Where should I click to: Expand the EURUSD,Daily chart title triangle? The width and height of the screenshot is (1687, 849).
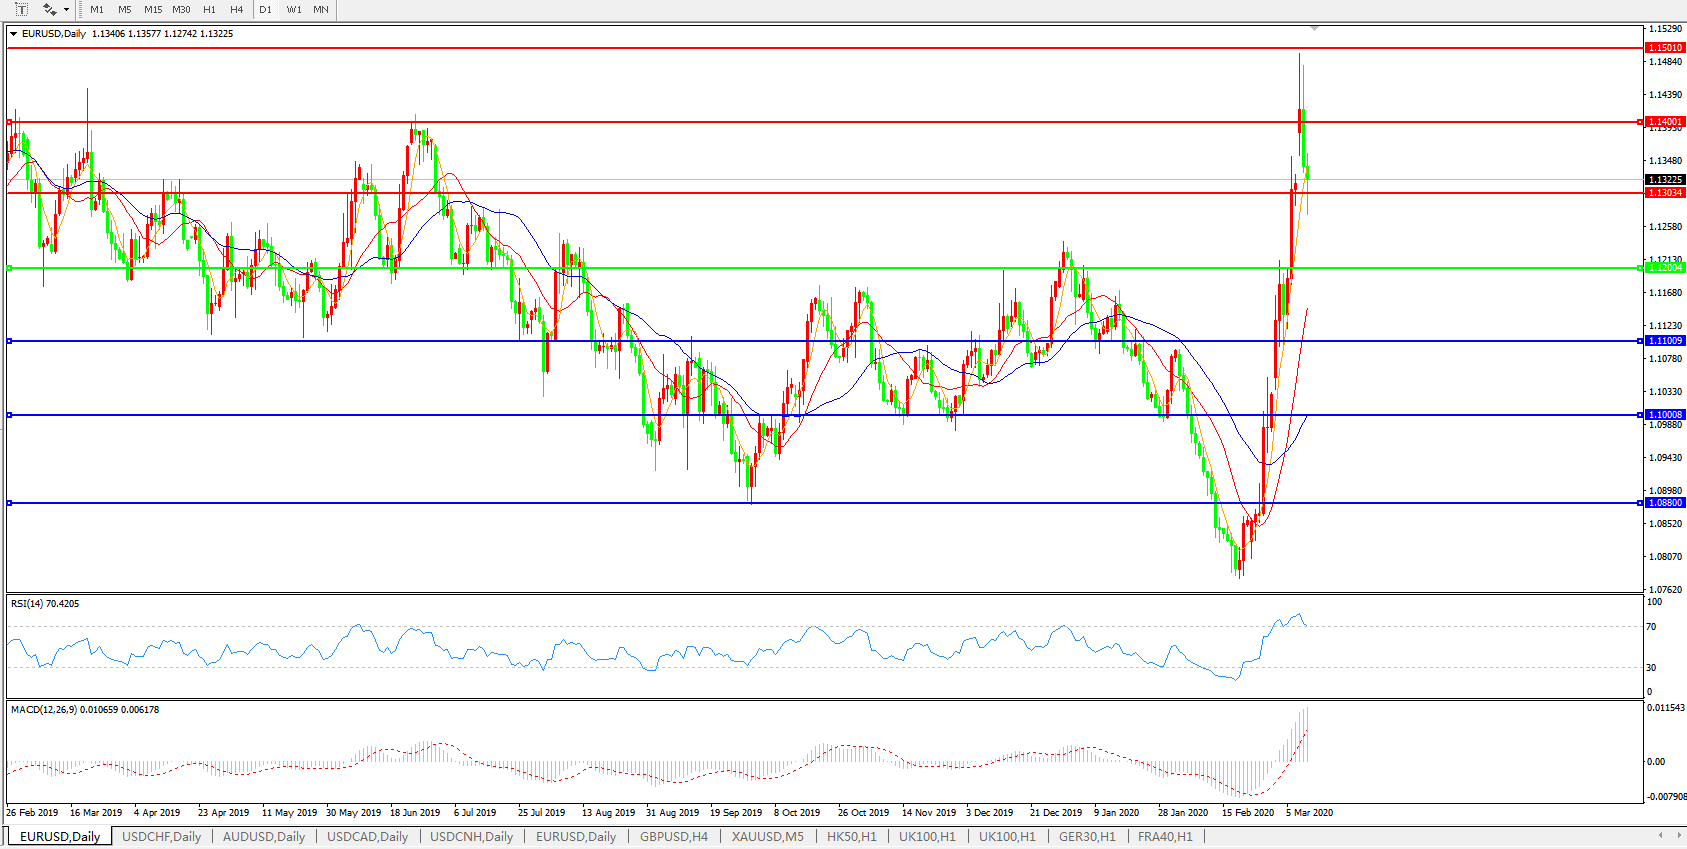point(14,34)
